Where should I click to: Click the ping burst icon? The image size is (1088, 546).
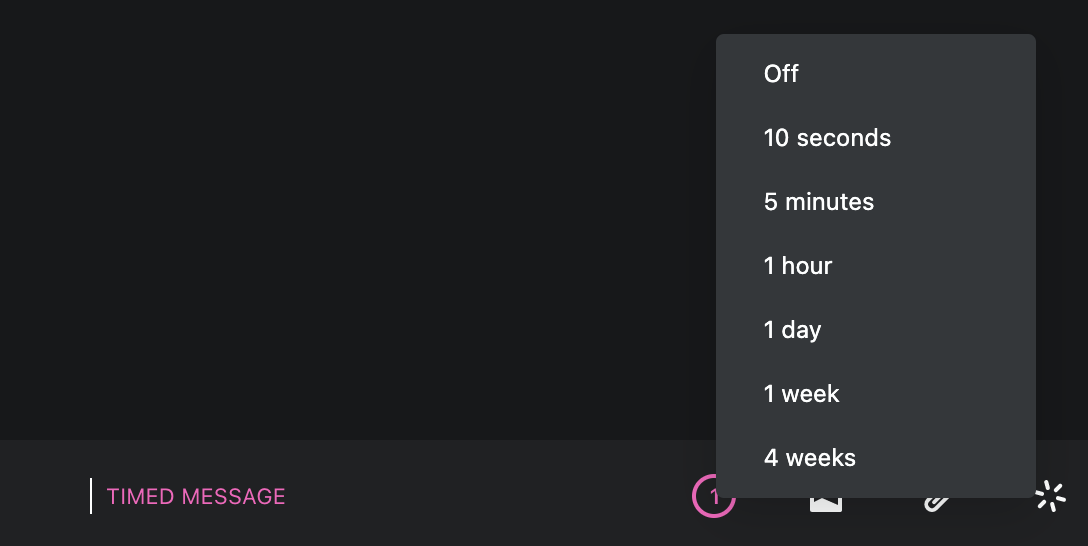click(x=1049, y=496)
